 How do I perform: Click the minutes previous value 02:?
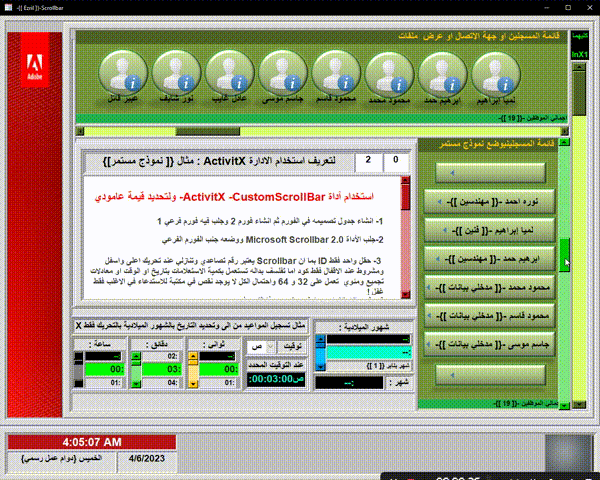(x=161, y=356)
